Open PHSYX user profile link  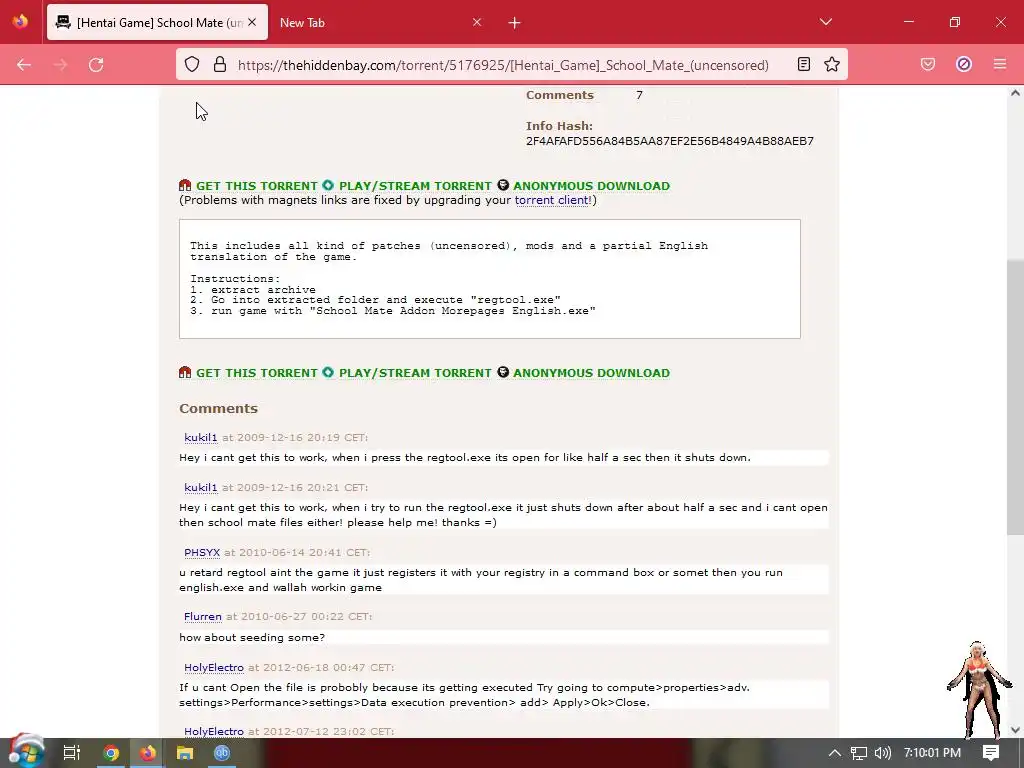tap(202, 552)
